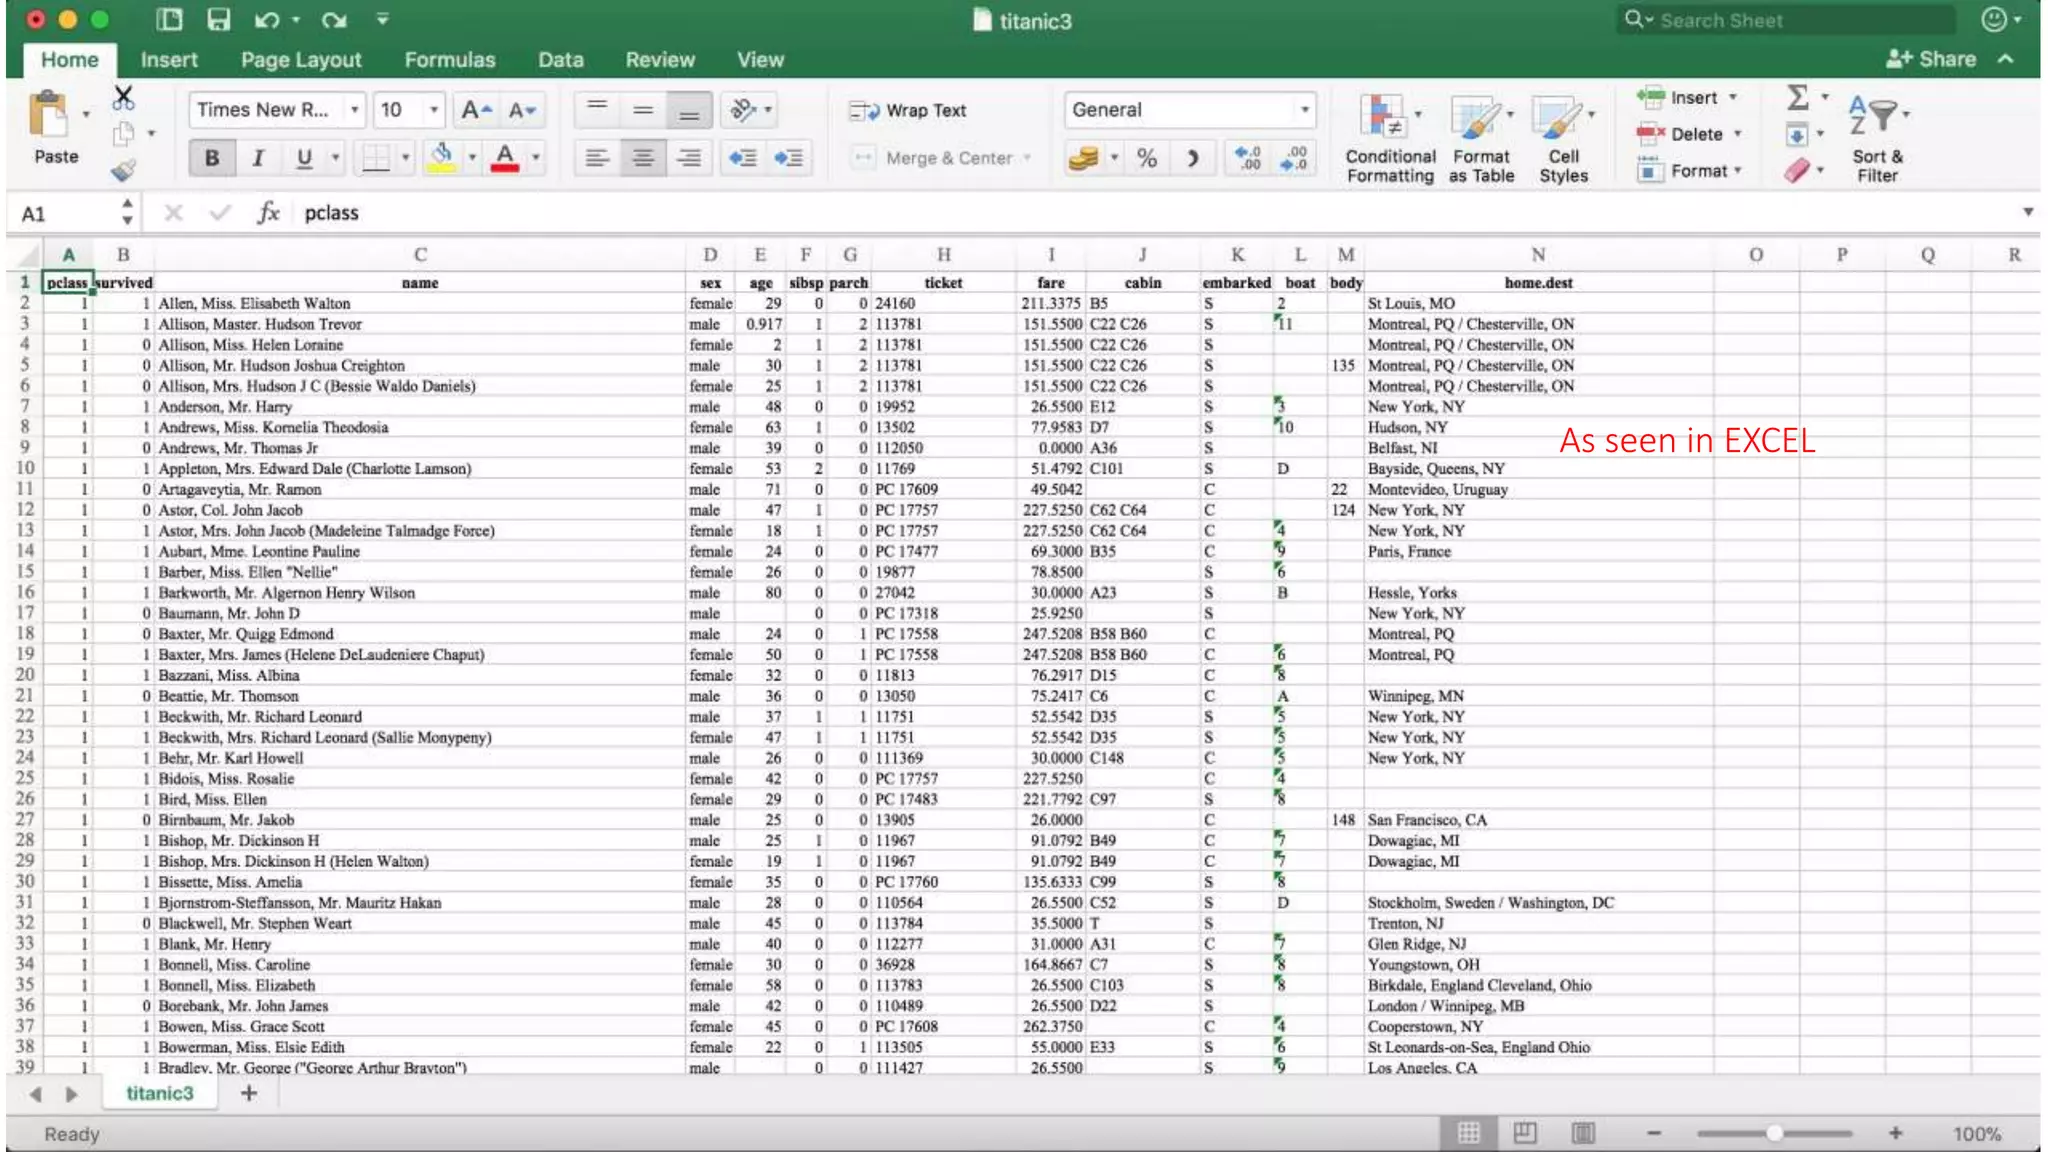Open the font name dropdown
The height and width of the screenshot is (1152, 2048).
coord(354,110)
